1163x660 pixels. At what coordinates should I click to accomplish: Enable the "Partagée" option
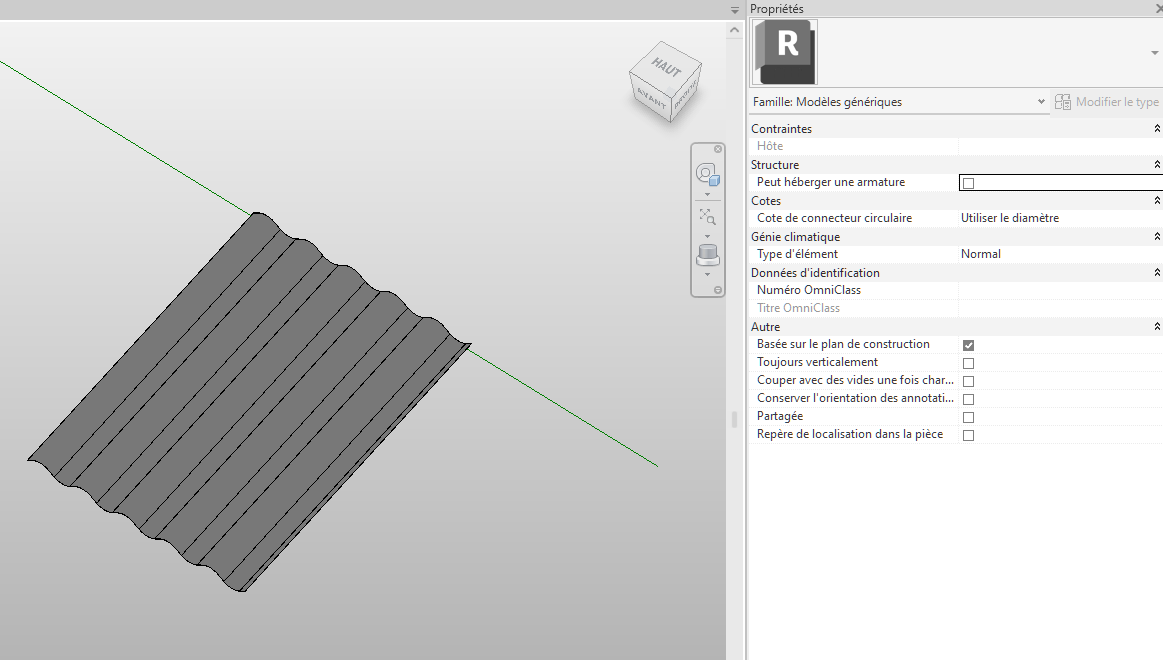[x=967, y=417]
